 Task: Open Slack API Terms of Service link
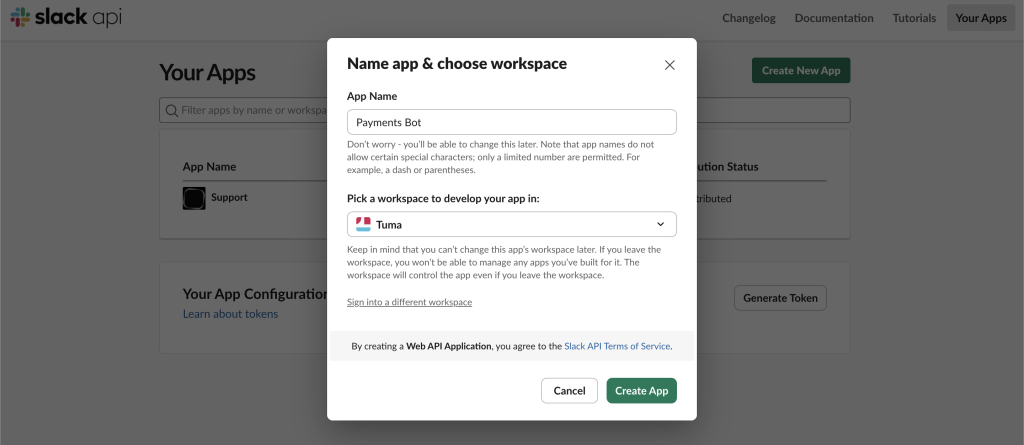coord(617,346)
